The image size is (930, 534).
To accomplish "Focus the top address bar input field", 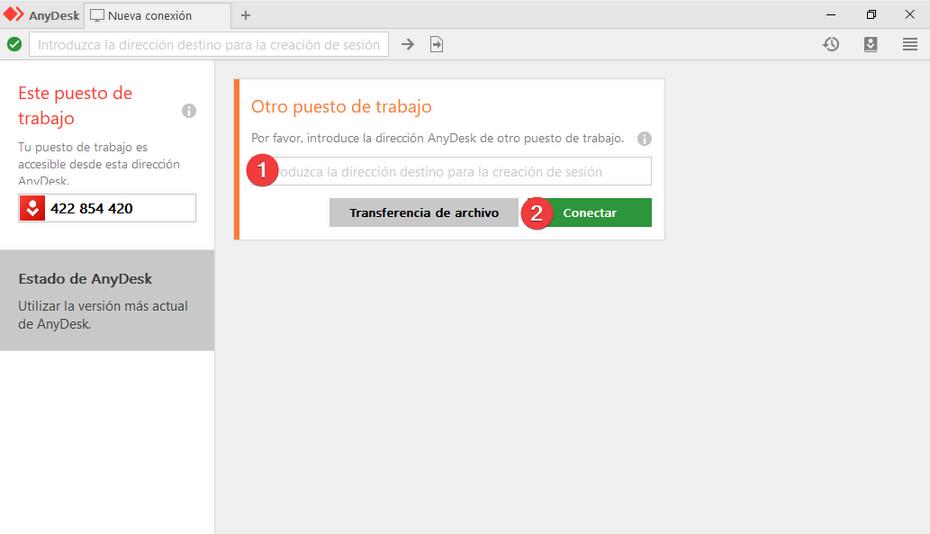I will (x=209, y=44).
